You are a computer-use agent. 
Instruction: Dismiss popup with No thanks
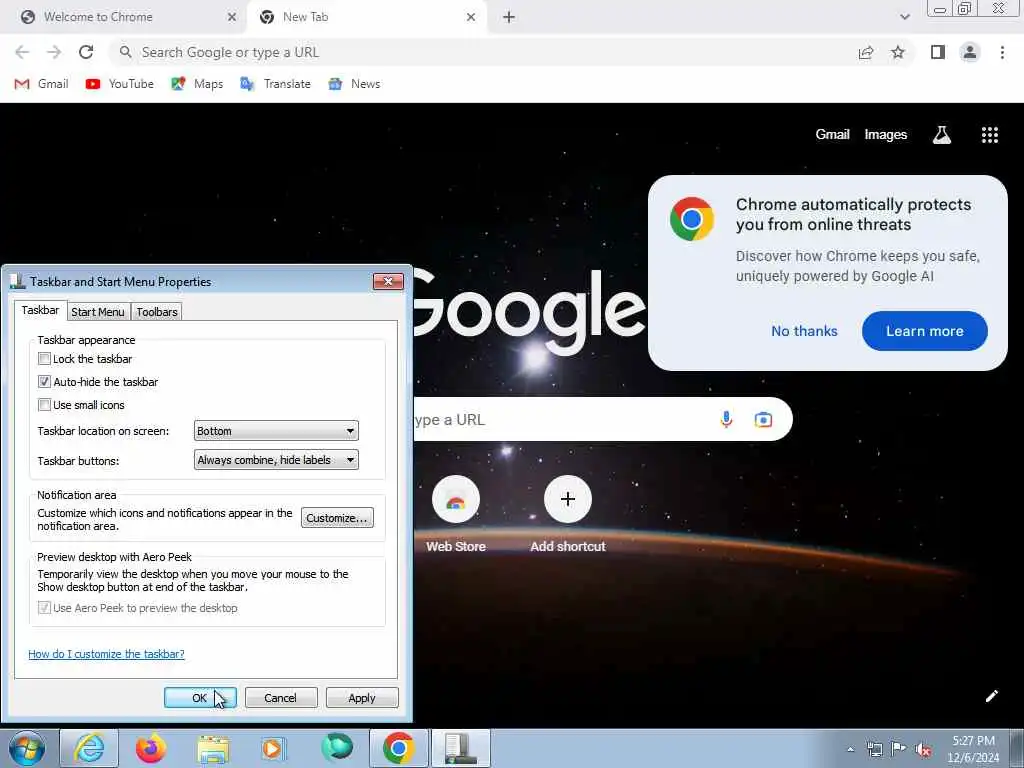tap(804, 331)
